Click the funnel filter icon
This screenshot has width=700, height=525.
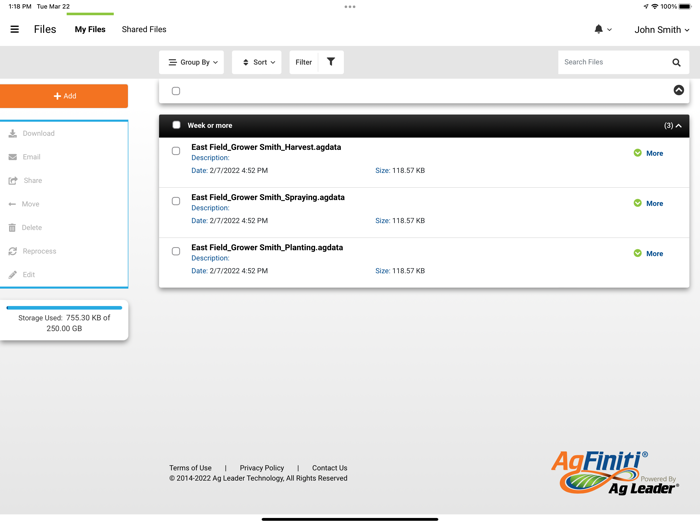click(x=331, y=62)
